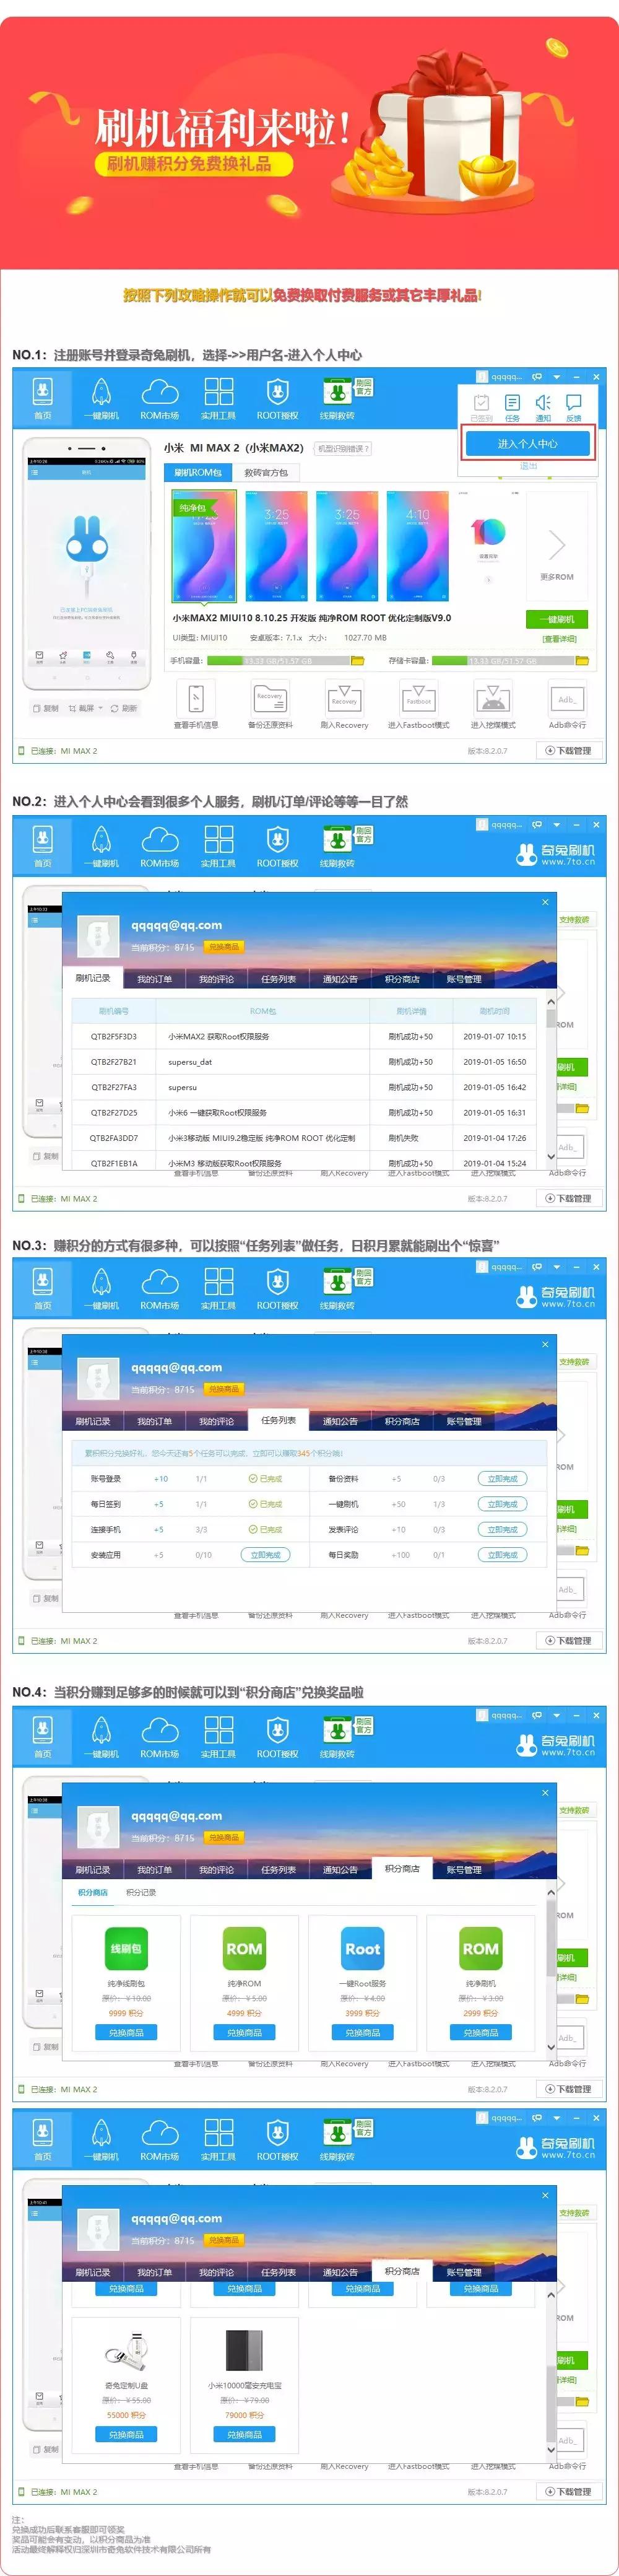In NO.2 screenshot, click record row QTB2F5F3D3

[x=304, y=1036]
